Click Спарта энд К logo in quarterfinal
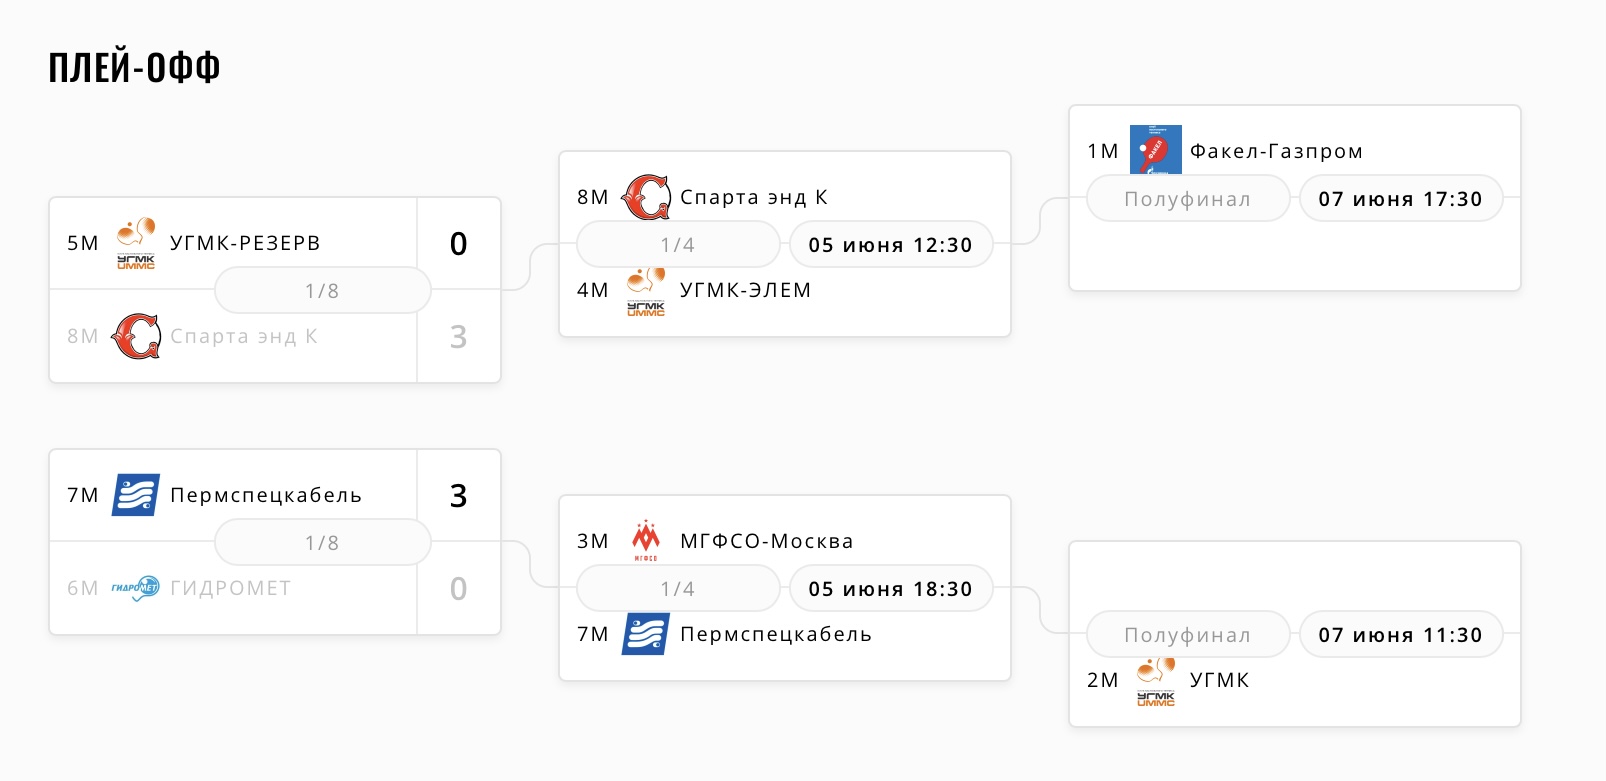The height and width of the screenshot is (781, 1606). click(x=646, y=197)
